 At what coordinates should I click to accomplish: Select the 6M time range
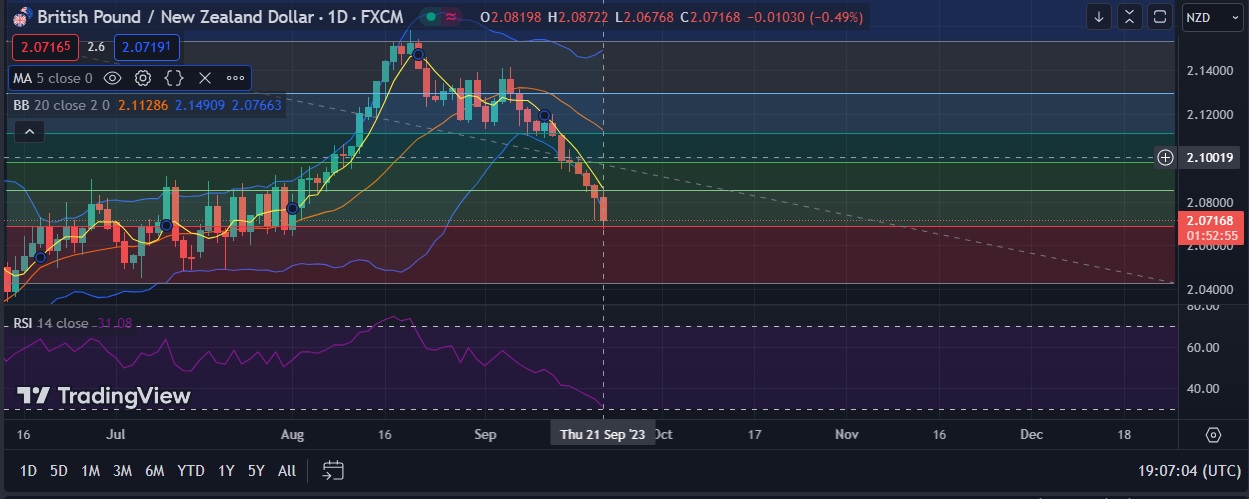154,470
